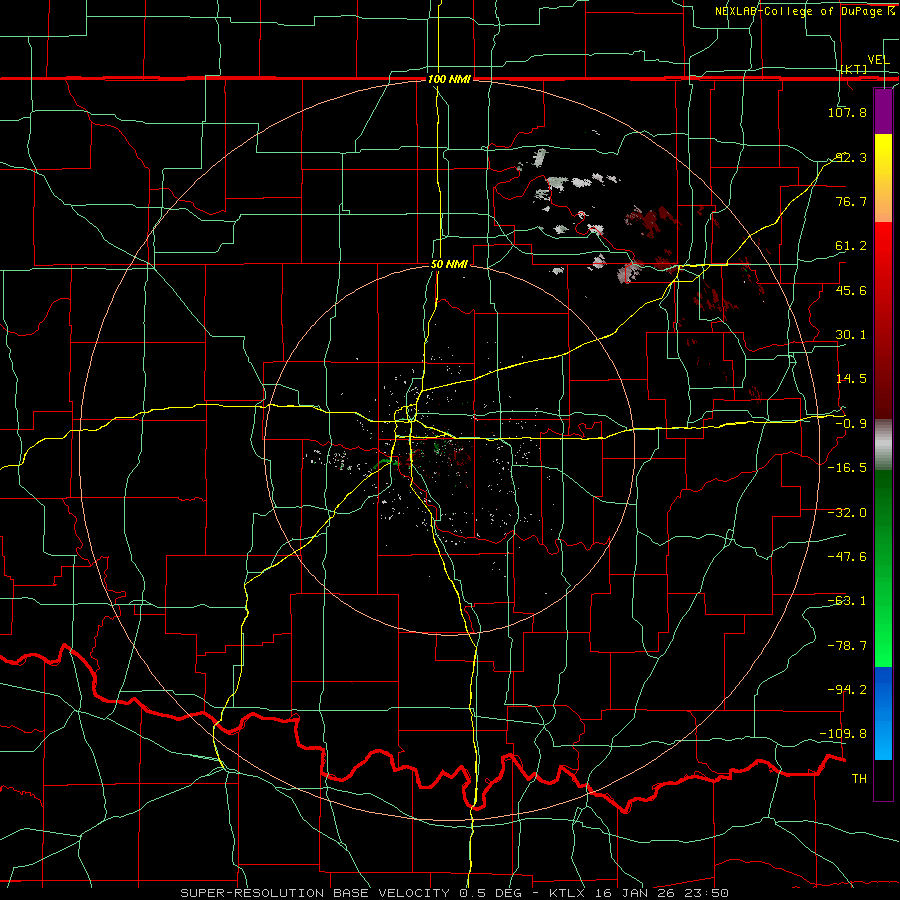Image resolution: width=900 pixels, height=900 pixels.
Task: Click the -94.2 velocity scale value
Action: click(847, 690)
